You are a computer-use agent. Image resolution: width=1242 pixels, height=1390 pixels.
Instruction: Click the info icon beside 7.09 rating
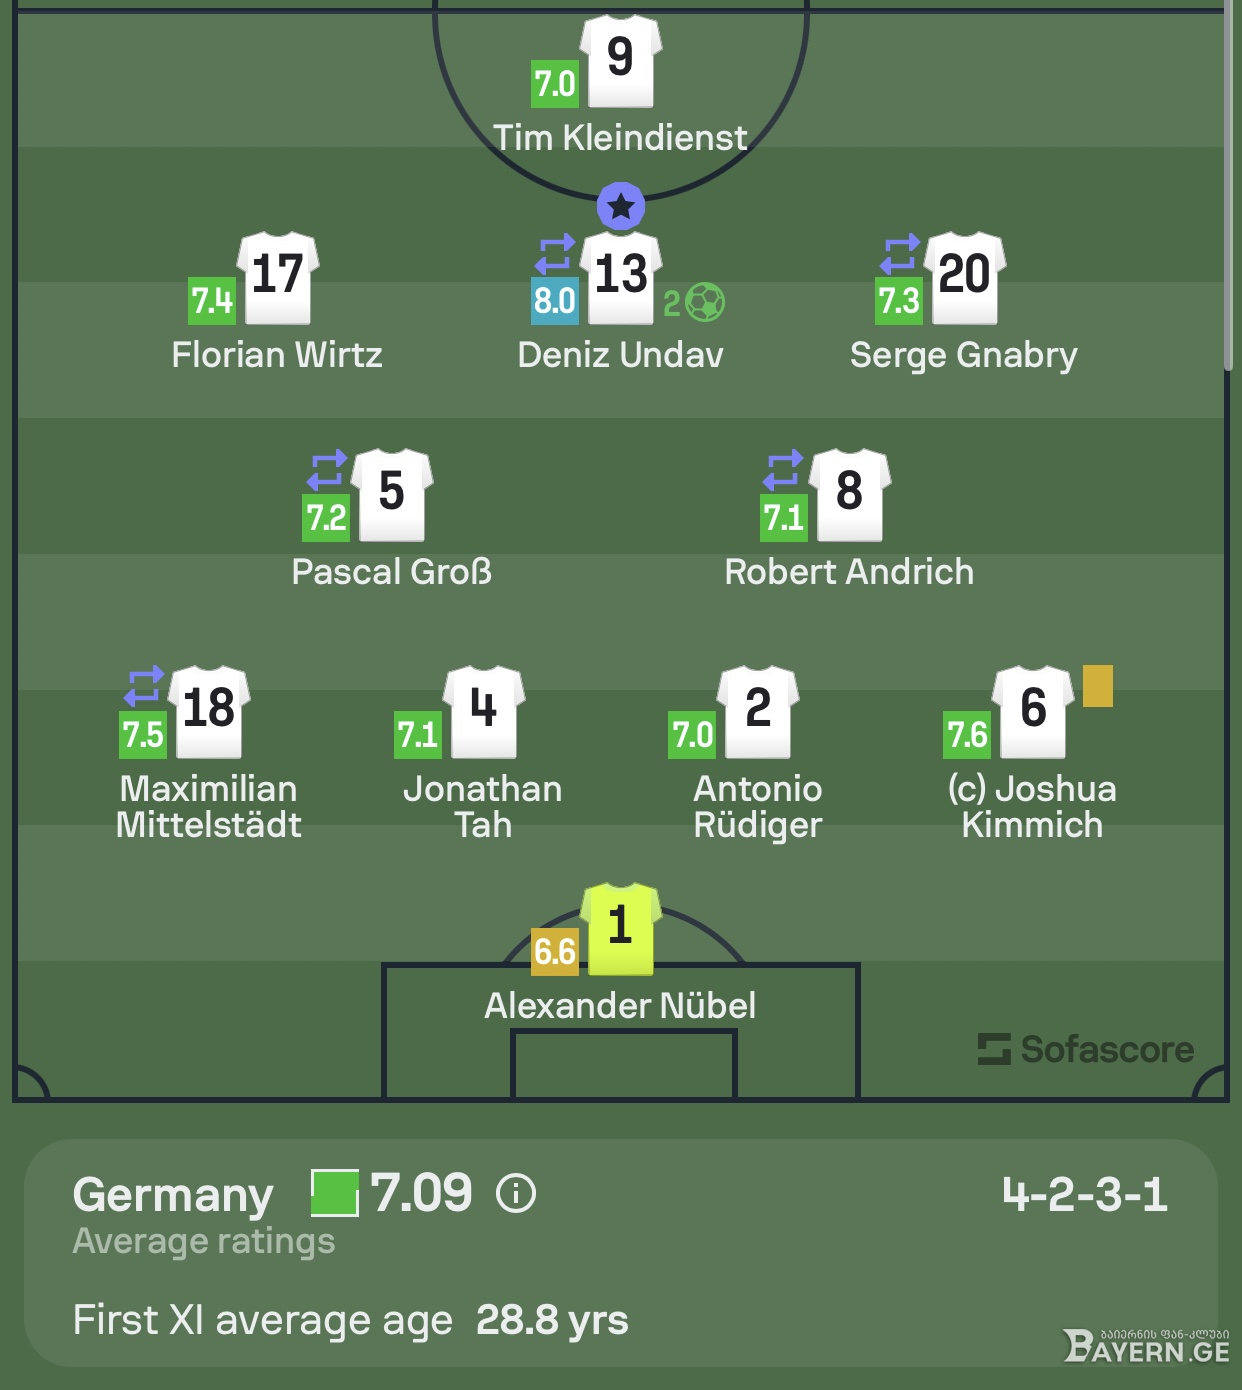click(517, 1193)
